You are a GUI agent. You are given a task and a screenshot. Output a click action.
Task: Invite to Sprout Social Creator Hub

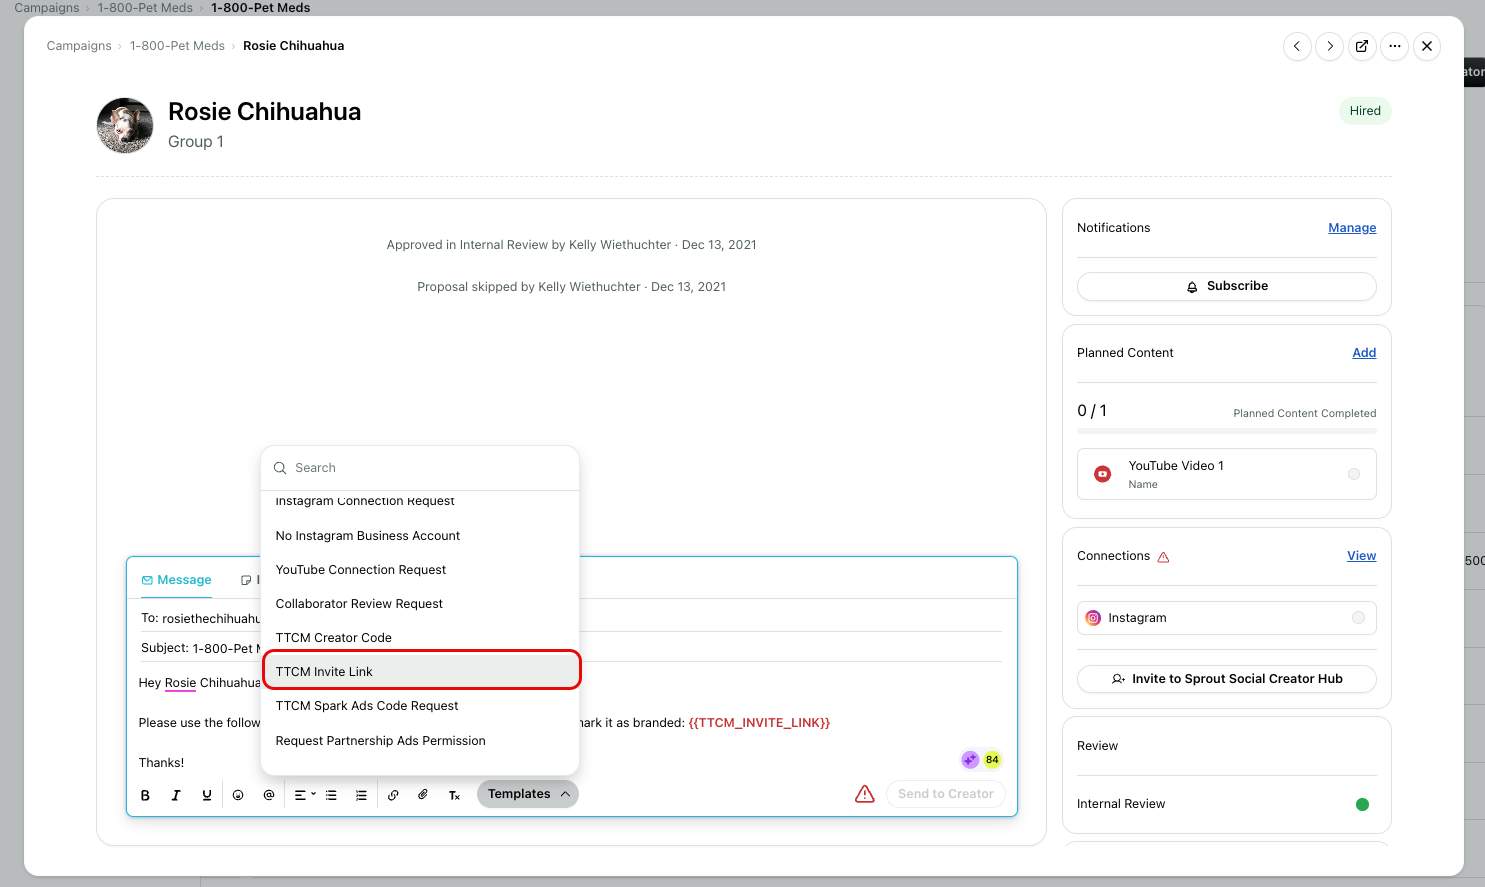(x=1227, y=679)
